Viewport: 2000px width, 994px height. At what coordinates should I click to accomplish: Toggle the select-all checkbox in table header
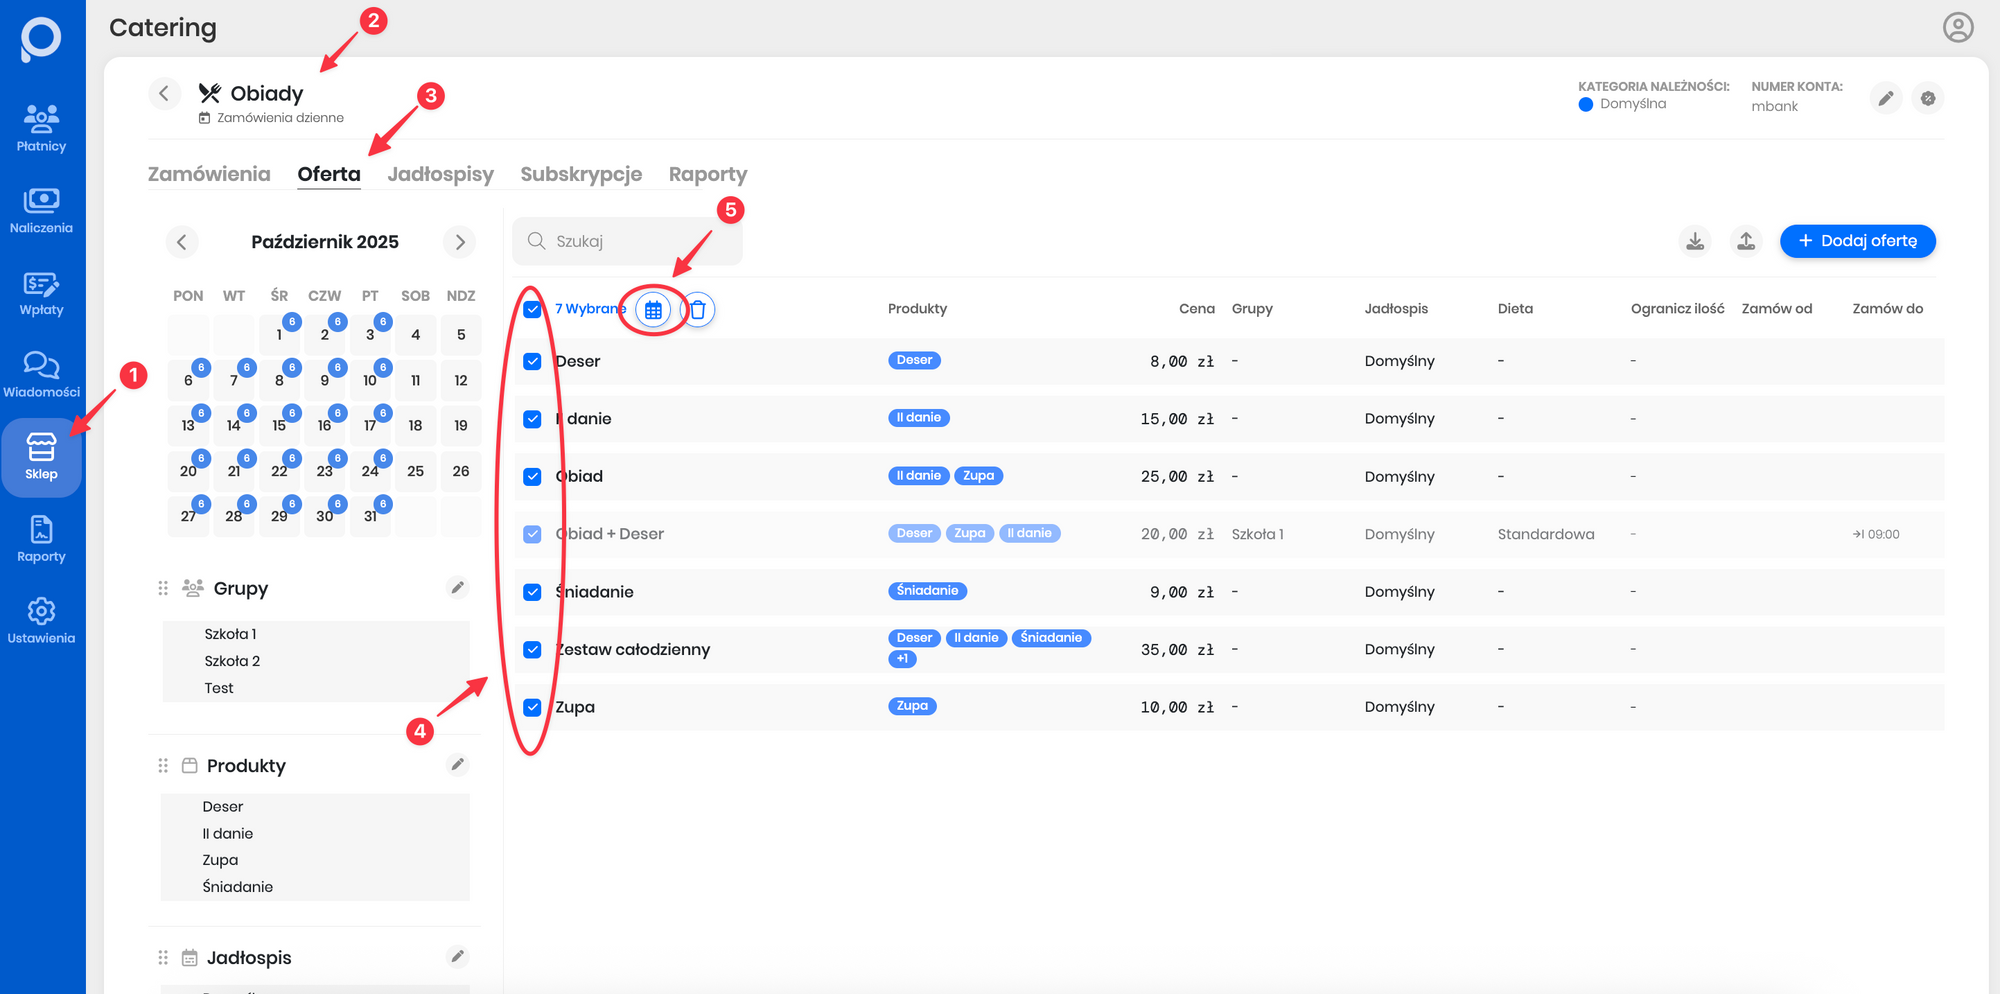click(533, 309)
